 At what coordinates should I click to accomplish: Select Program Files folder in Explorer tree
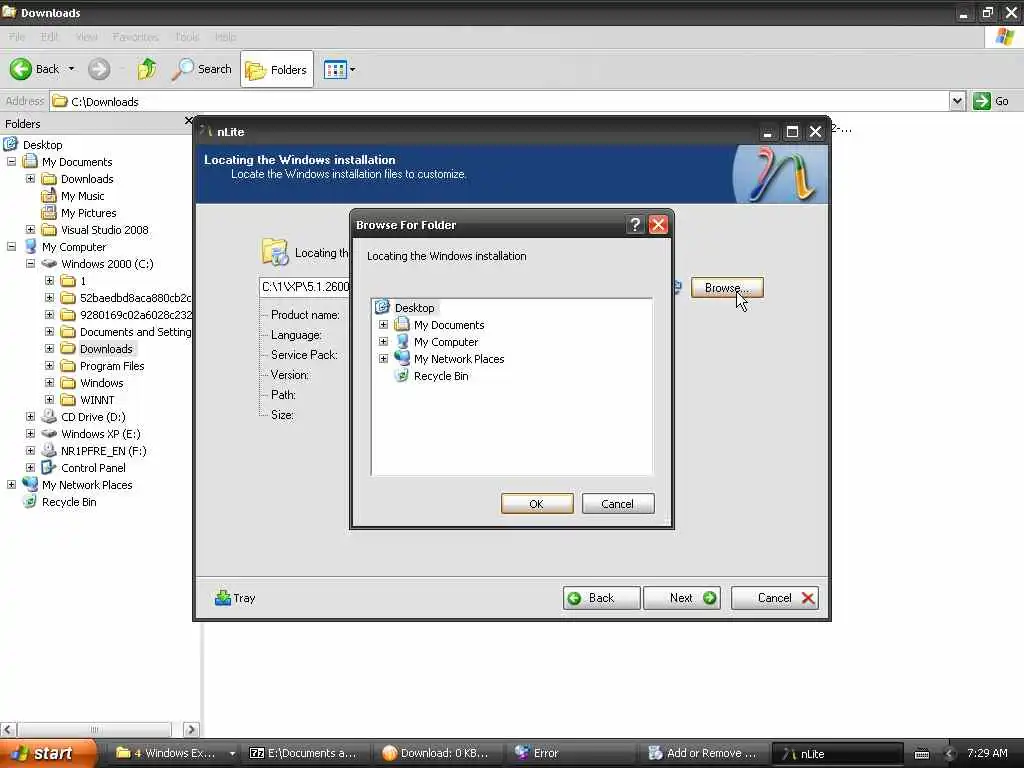pos(112,366)
